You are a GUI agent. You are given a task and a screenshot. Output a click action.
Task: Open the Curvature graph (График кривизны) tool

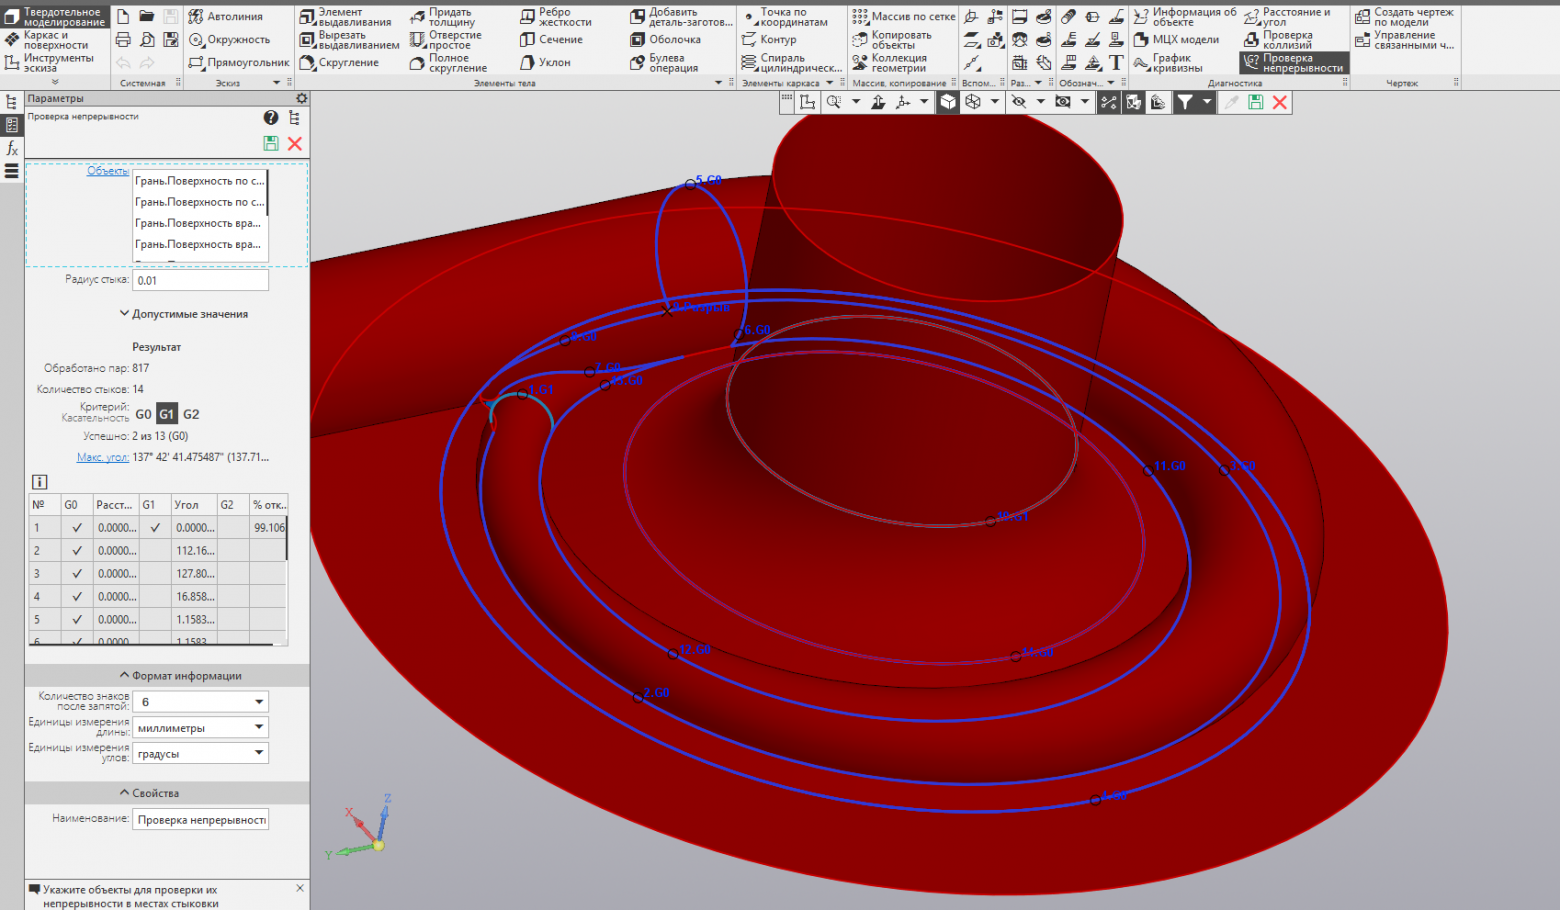(1168, 63)
